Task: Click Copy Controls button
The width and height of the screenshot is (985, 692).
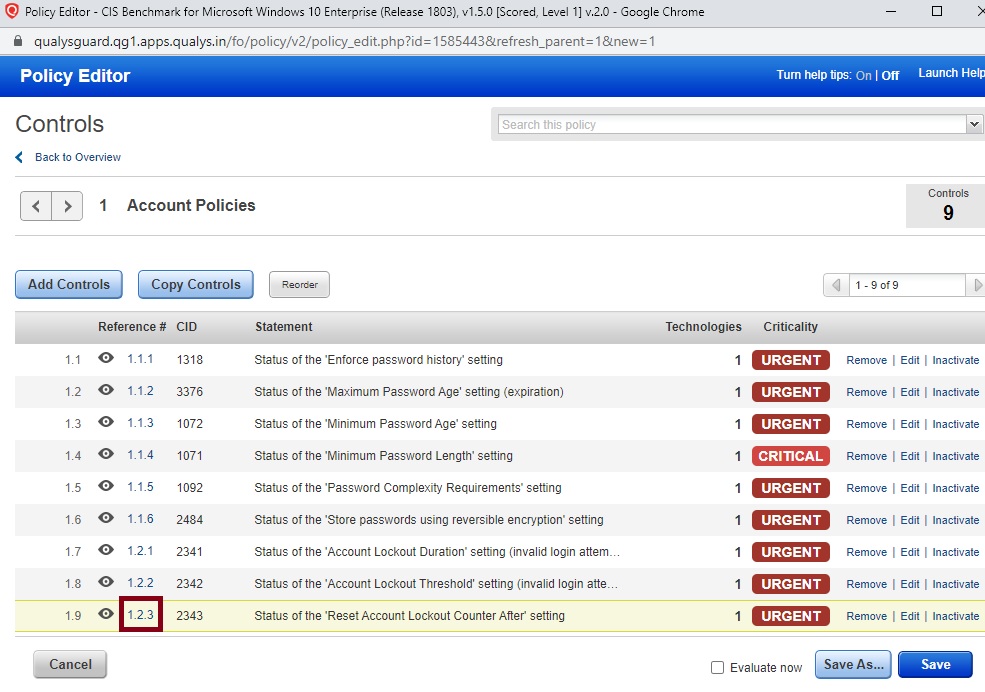Action: [196, 284]
